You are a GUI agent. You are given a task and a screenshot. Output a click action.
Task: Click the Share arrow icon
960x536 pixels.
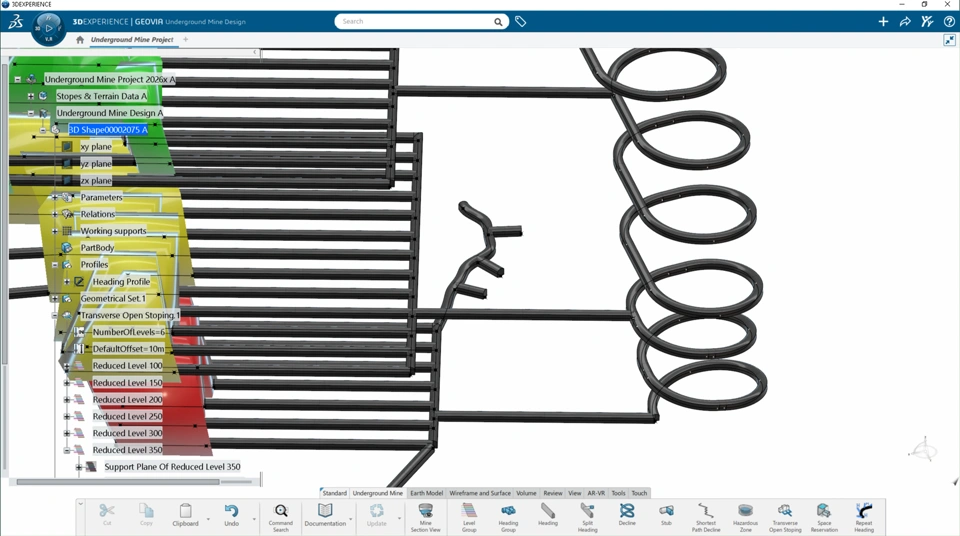click(x=905, y=21)
